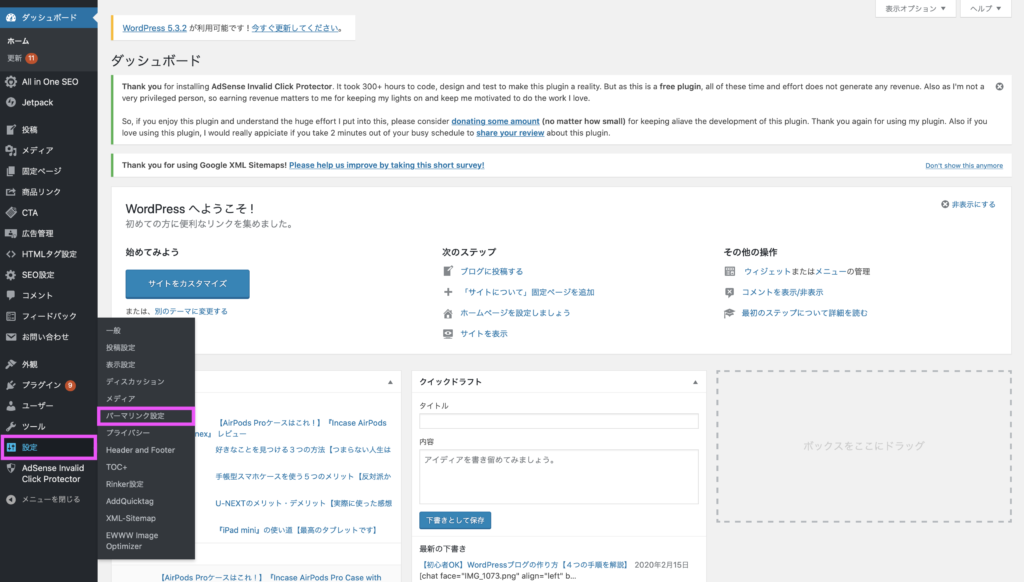Click the AdSense Invalid Click Protector shield icon
Screen dimensions: 1024x582
click(x=10, y=468)
